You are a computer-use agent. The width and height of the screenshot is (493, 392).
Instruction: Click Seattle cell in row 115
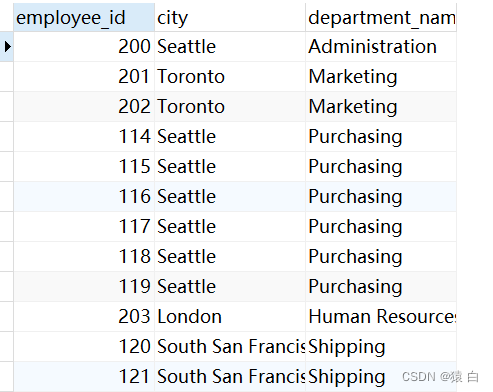click(x=230, y=167)
